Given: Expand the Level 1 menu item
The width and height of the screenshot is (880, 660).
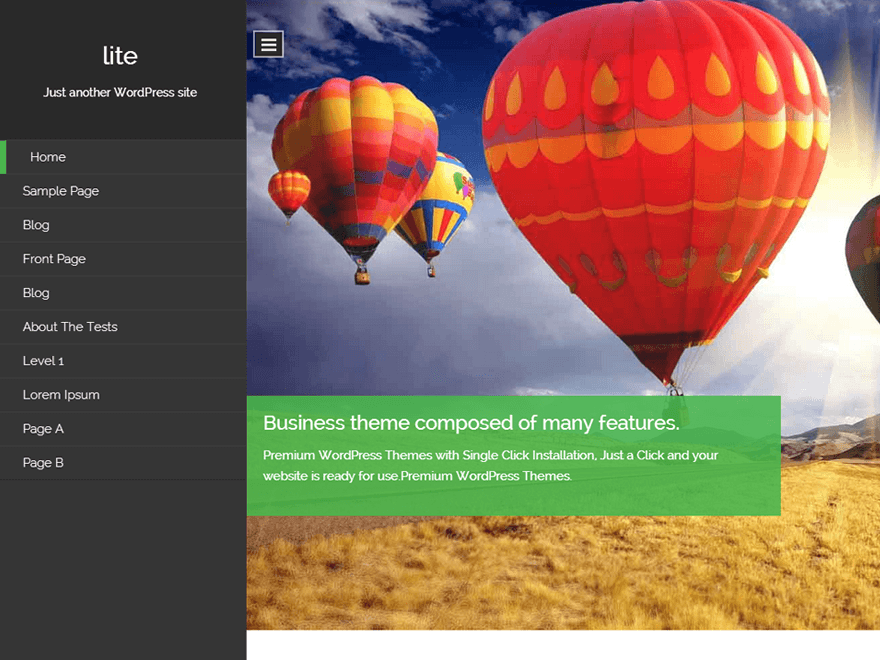Looking at the screenshot, I should (43, 360).
